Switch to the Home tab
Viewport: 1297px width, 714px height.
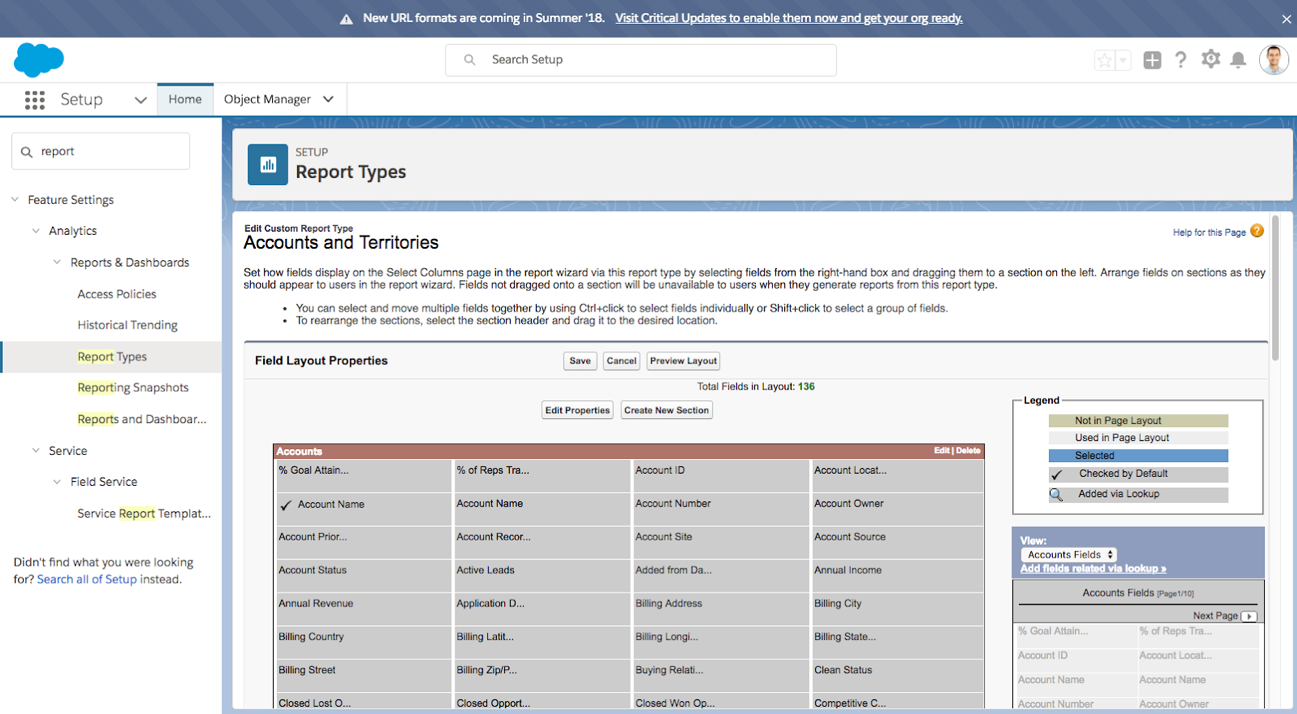[x=185, y=99]
